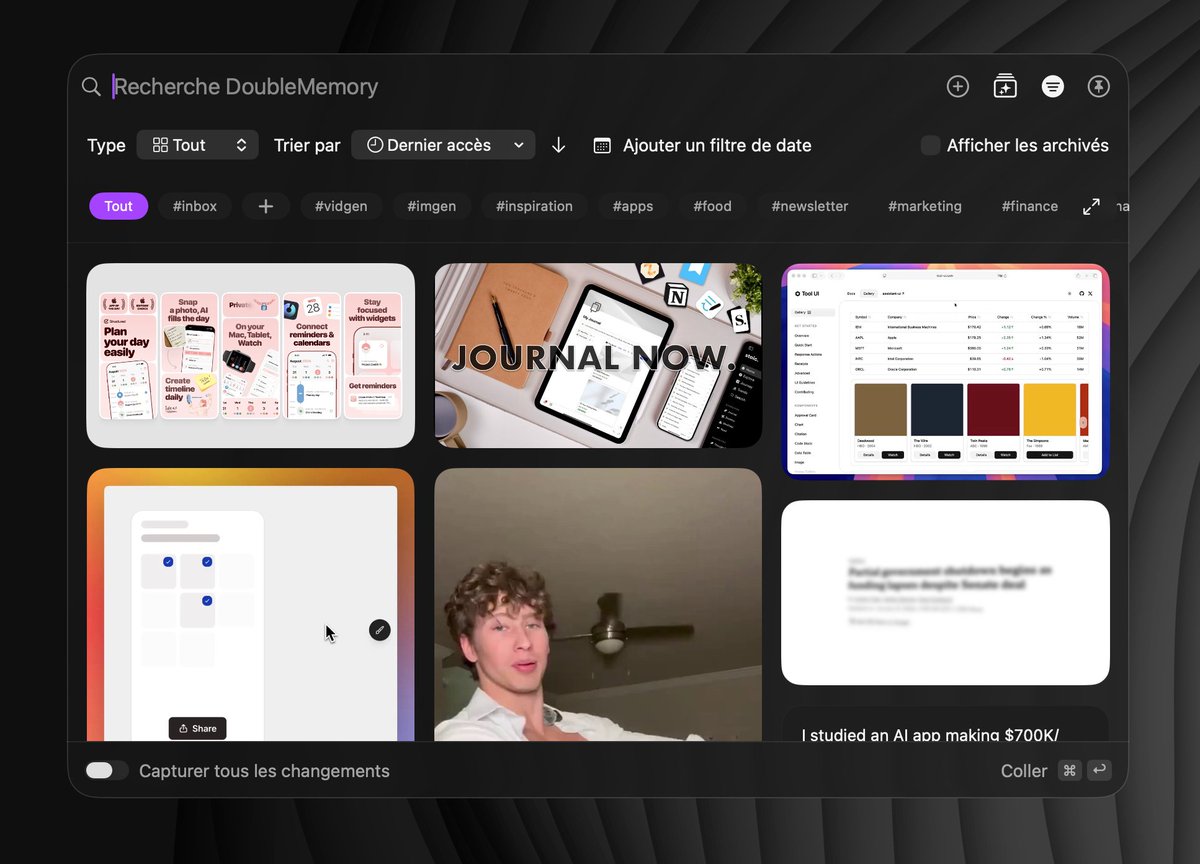This screenshot has height=864, width=1200.
Task: Click the plus circle add icon
Action: pyautogui.click(x=957, y=87)
